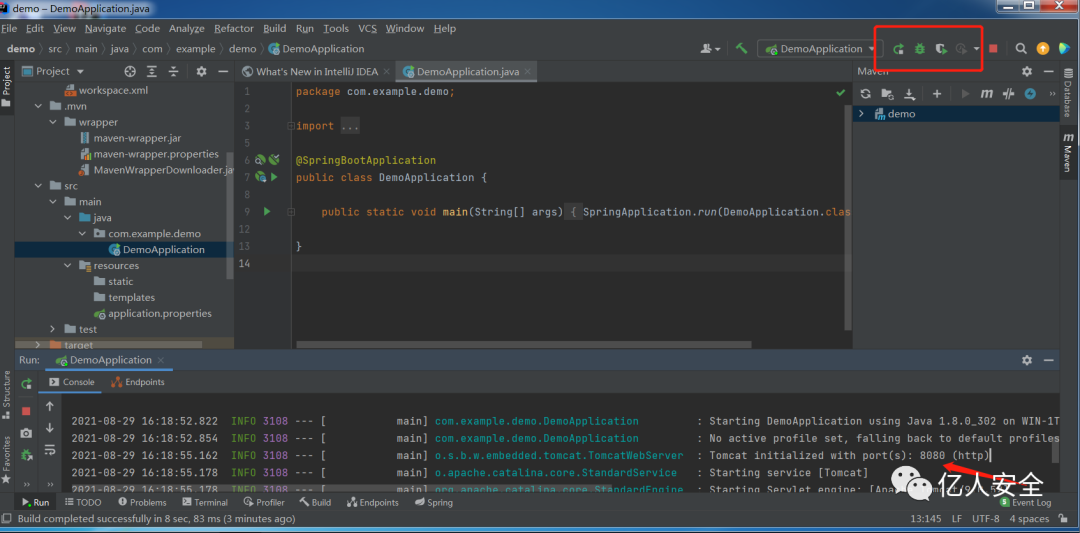This screenshot has width=1080, height=533.
Task: Expand the demo node in Maven panel
Action: point(861,114)
